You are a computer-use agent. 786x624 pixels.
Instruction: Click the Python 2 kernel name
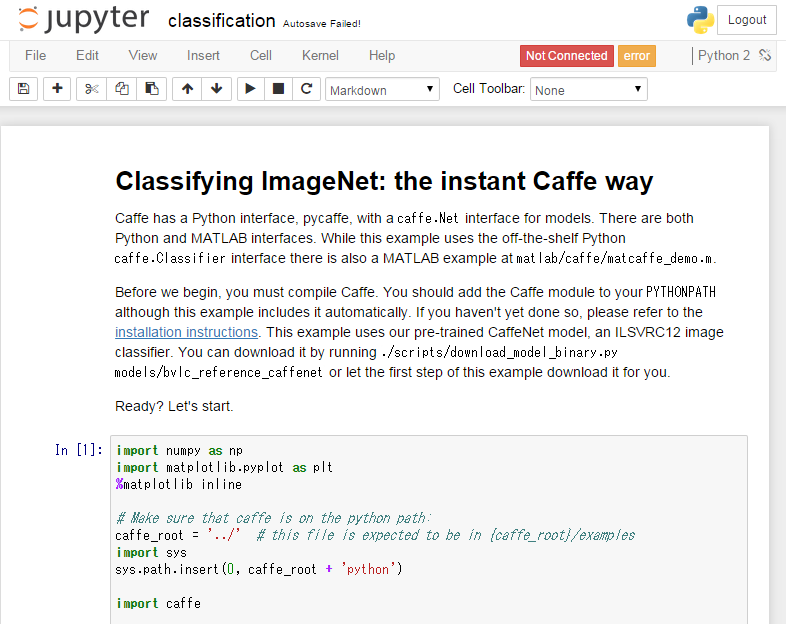pos(724,55)
